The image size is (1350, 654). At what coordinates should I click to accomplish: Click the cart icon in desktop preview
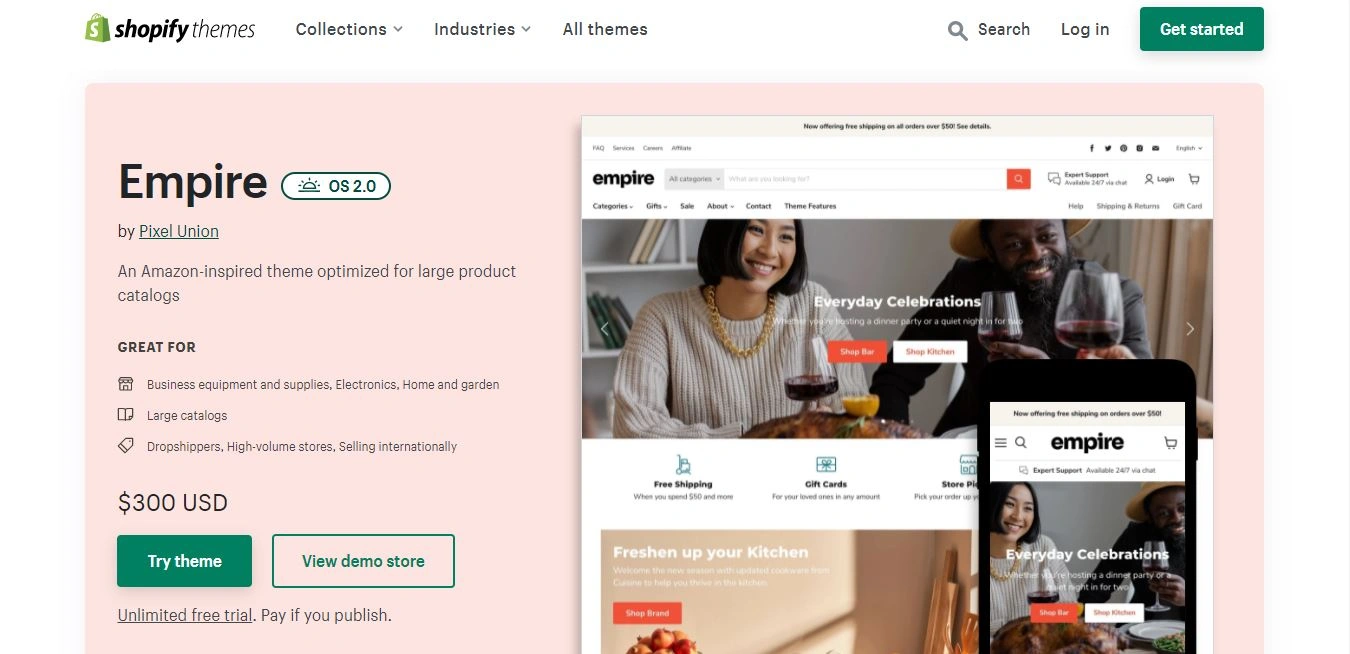[1194, 179]
